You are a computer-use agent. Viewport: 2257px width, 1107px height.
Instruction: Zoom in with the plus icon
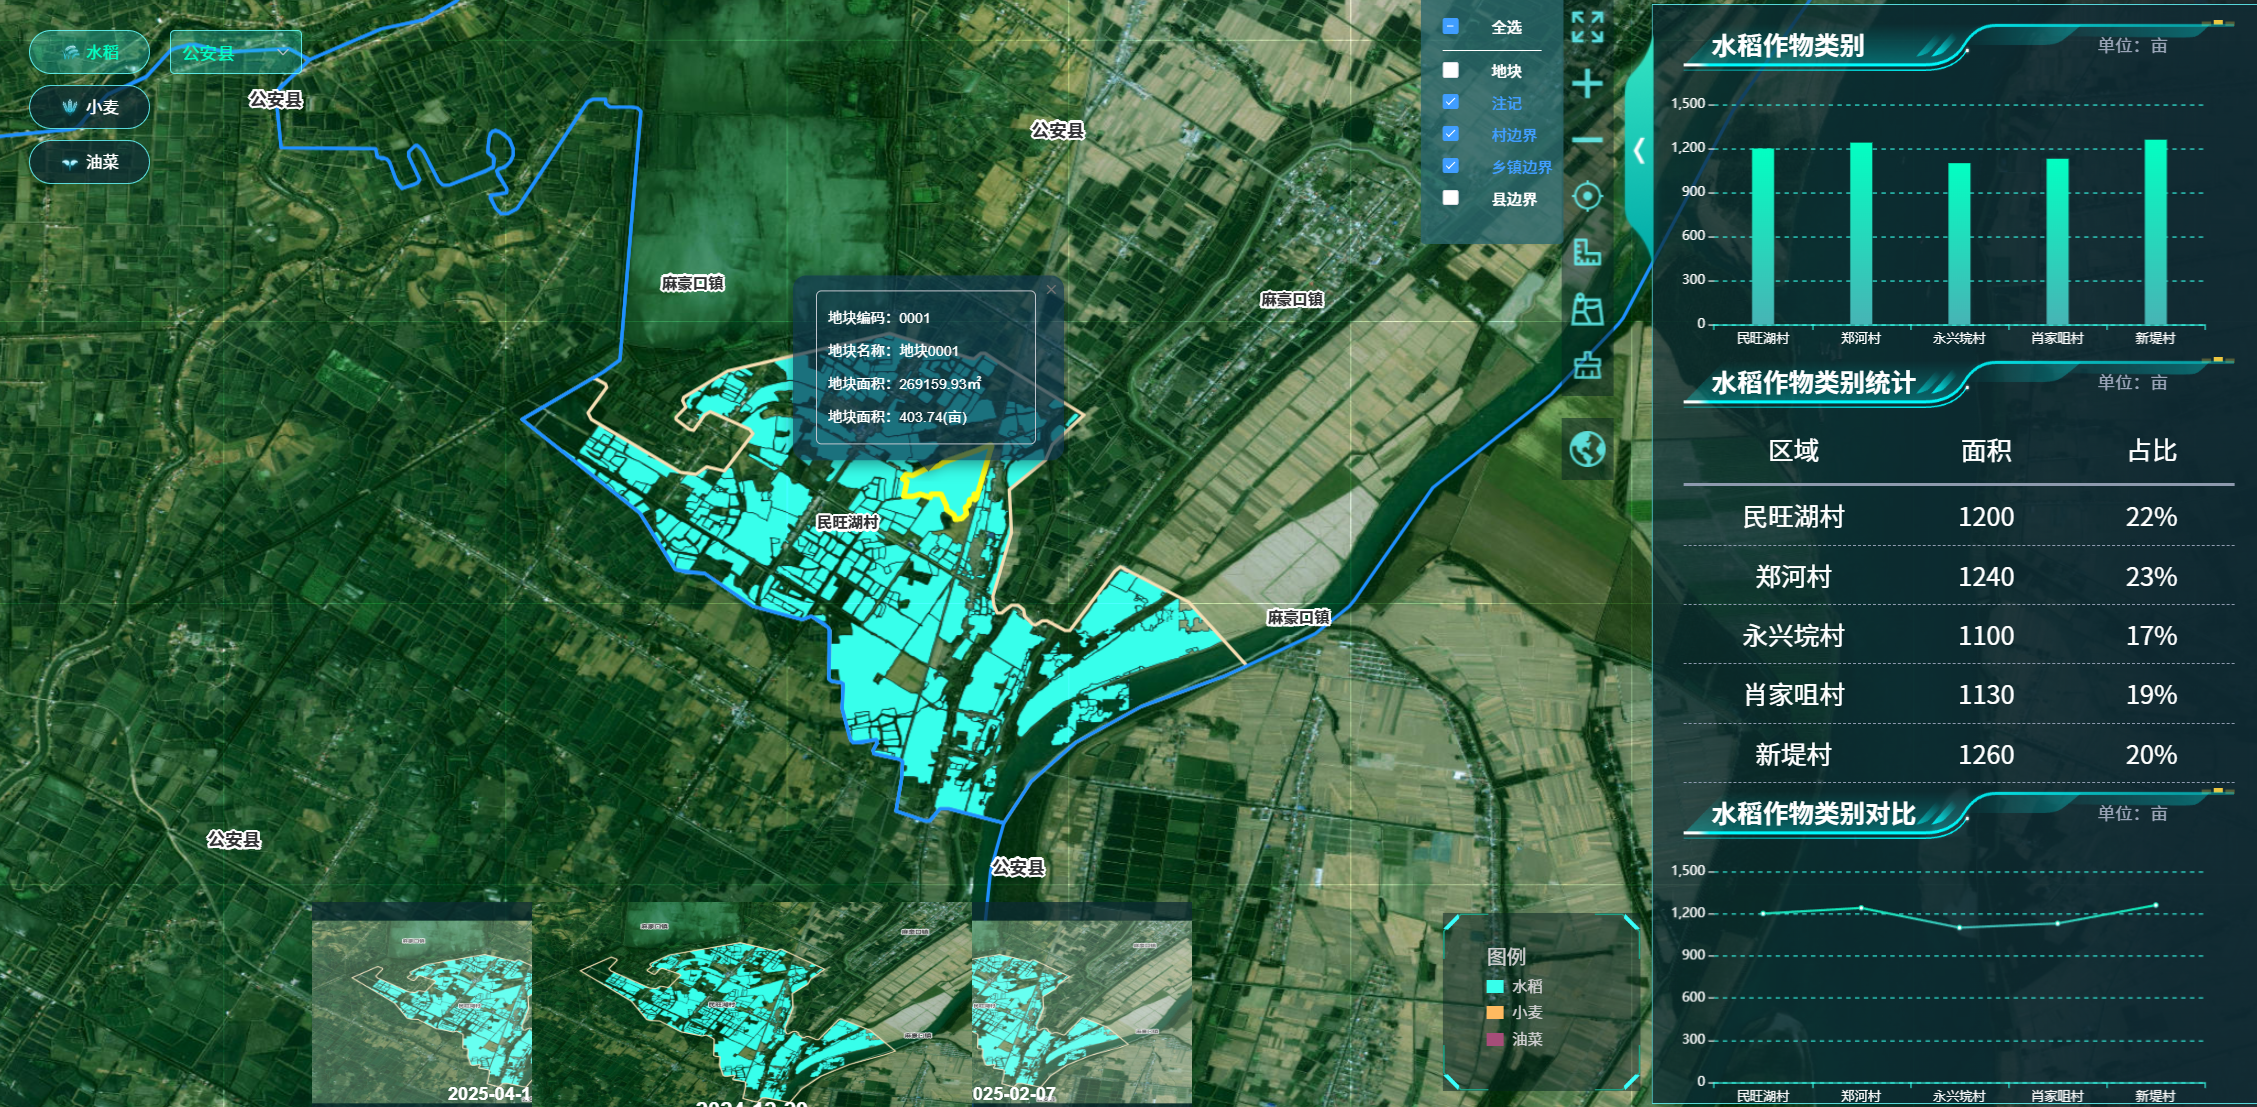(1587, 84)
